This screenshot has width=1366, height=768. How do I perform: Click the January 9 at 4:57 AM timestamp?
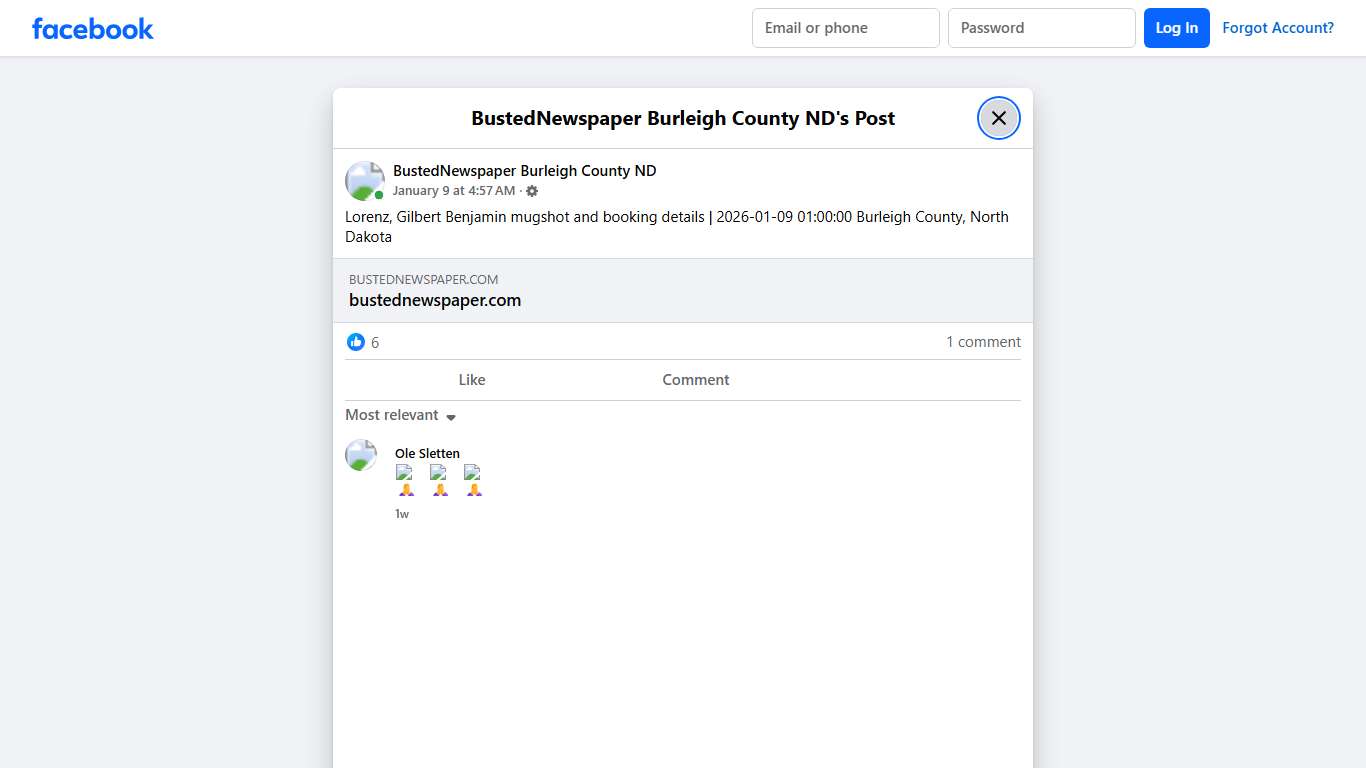click(454, 191)
